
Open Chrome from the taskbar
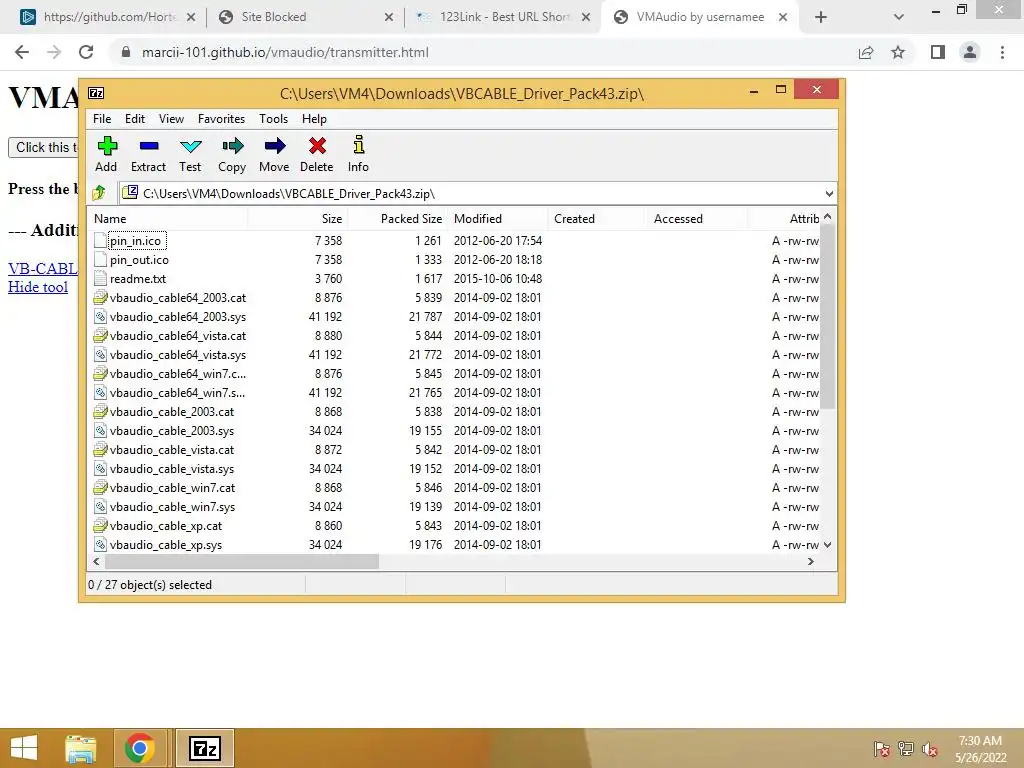point(140,748)
